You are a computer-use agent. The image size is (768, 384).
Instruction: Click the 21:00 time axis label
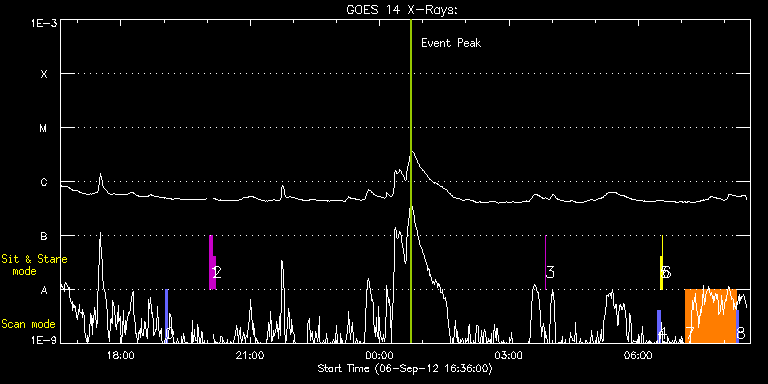[250, 355]
